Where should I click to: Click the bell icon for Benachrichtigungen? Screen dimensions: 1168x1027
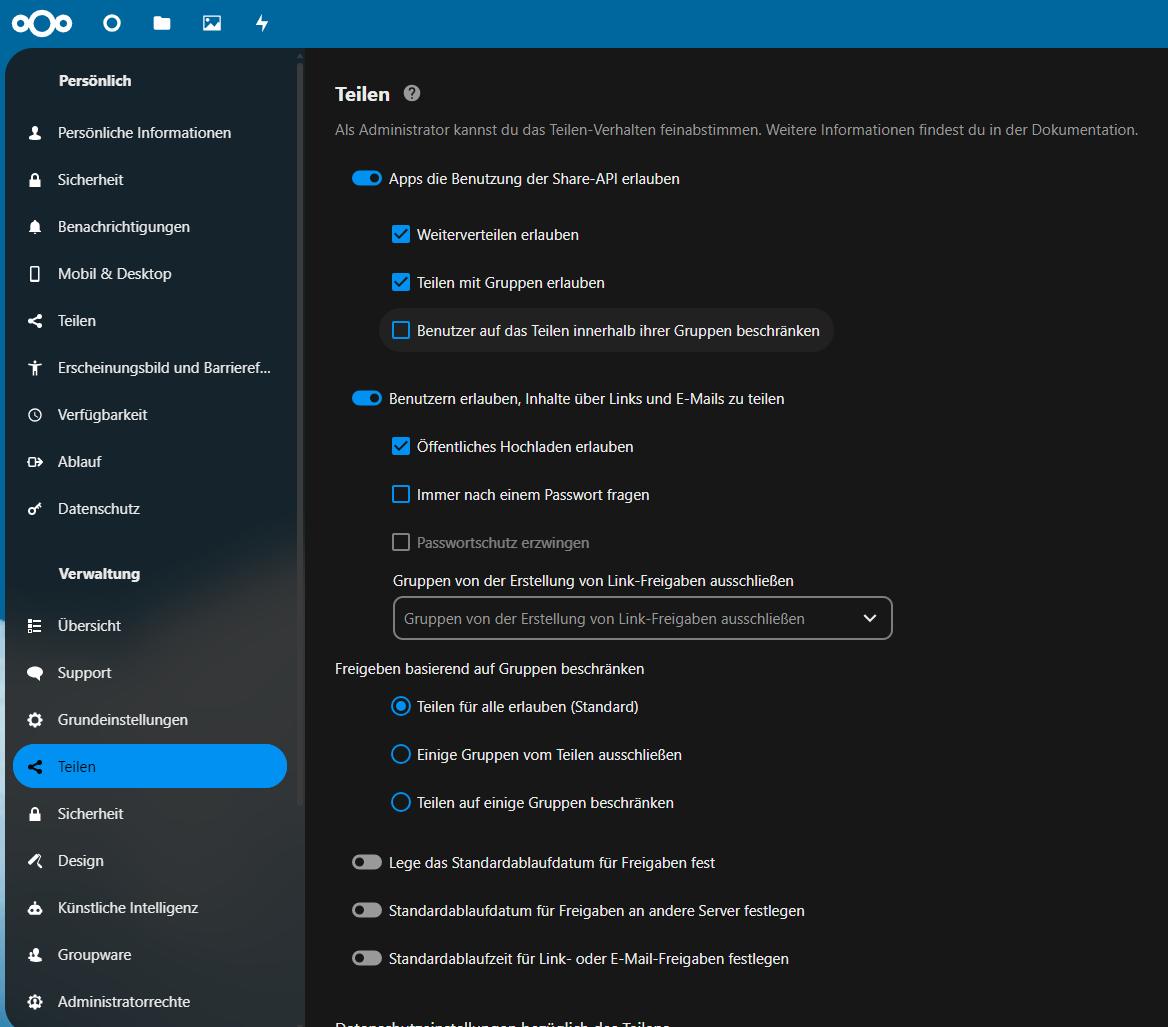(35, 227)
